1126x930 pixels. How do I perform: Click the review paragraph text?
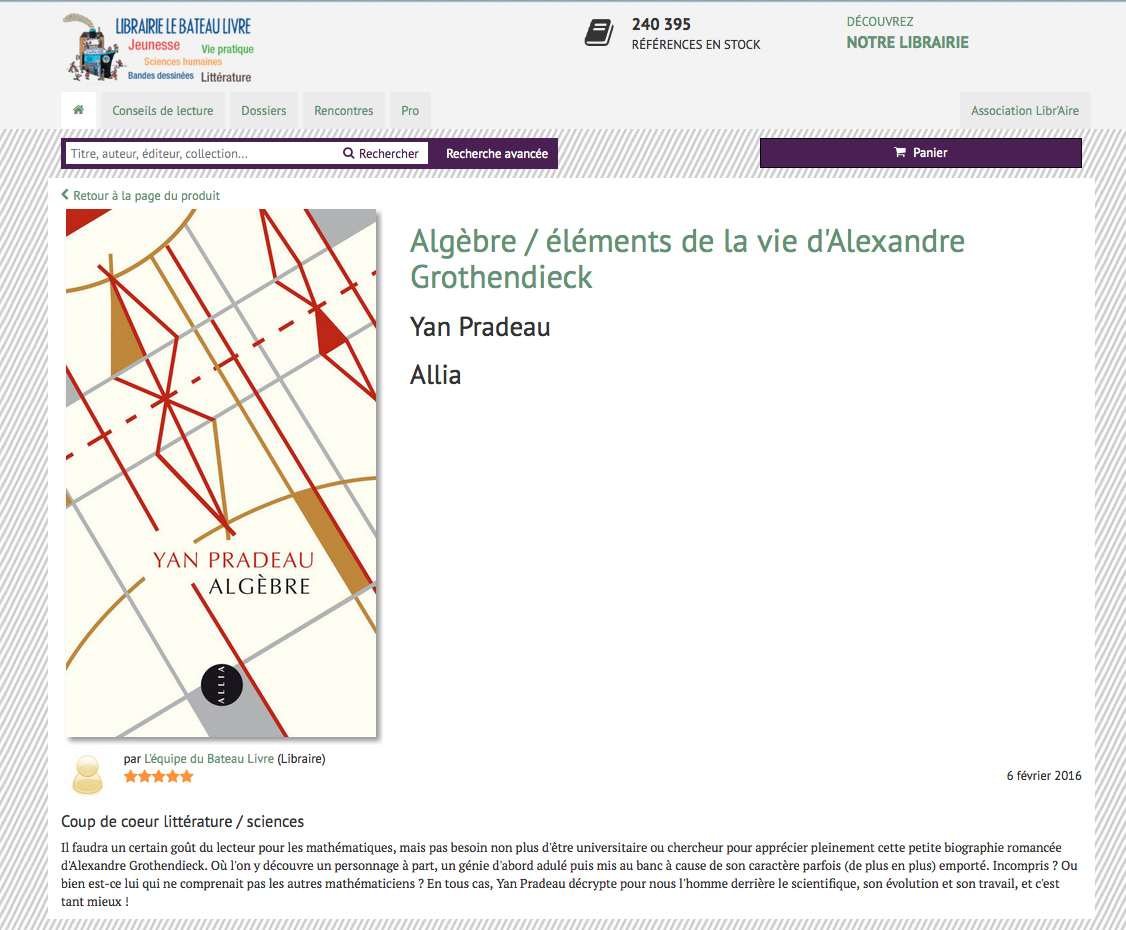[569, 875]
